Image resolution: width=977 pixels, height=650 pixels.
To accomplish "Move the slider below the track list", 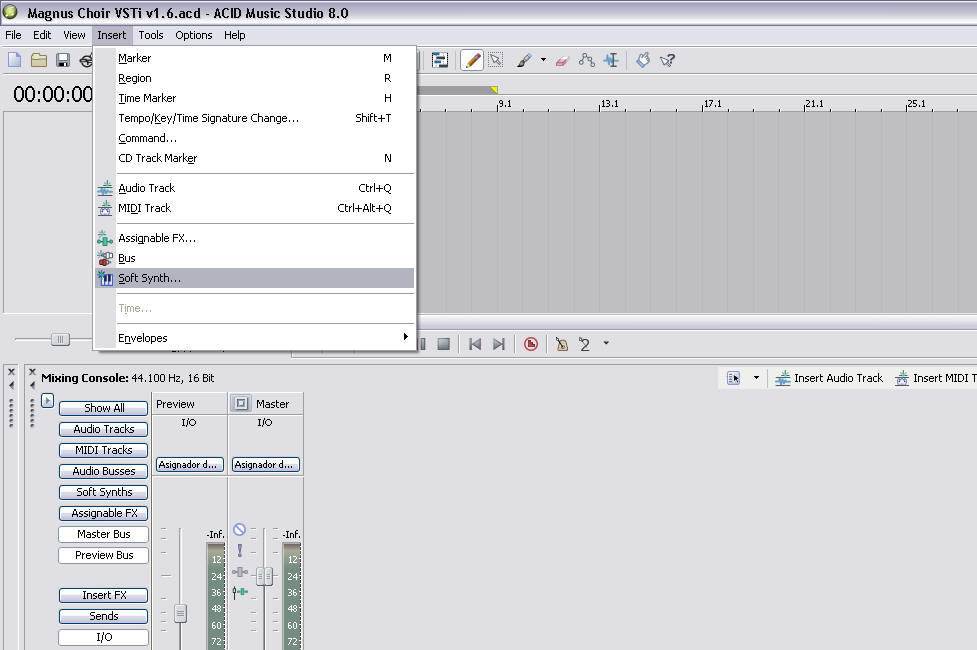I will [60, 339].
